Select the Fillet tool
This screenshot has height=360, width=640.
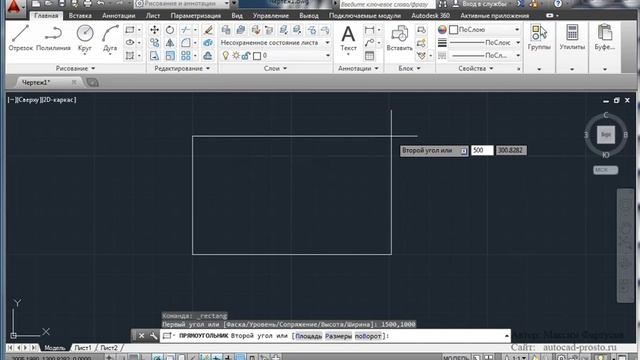tap(186, 42)
